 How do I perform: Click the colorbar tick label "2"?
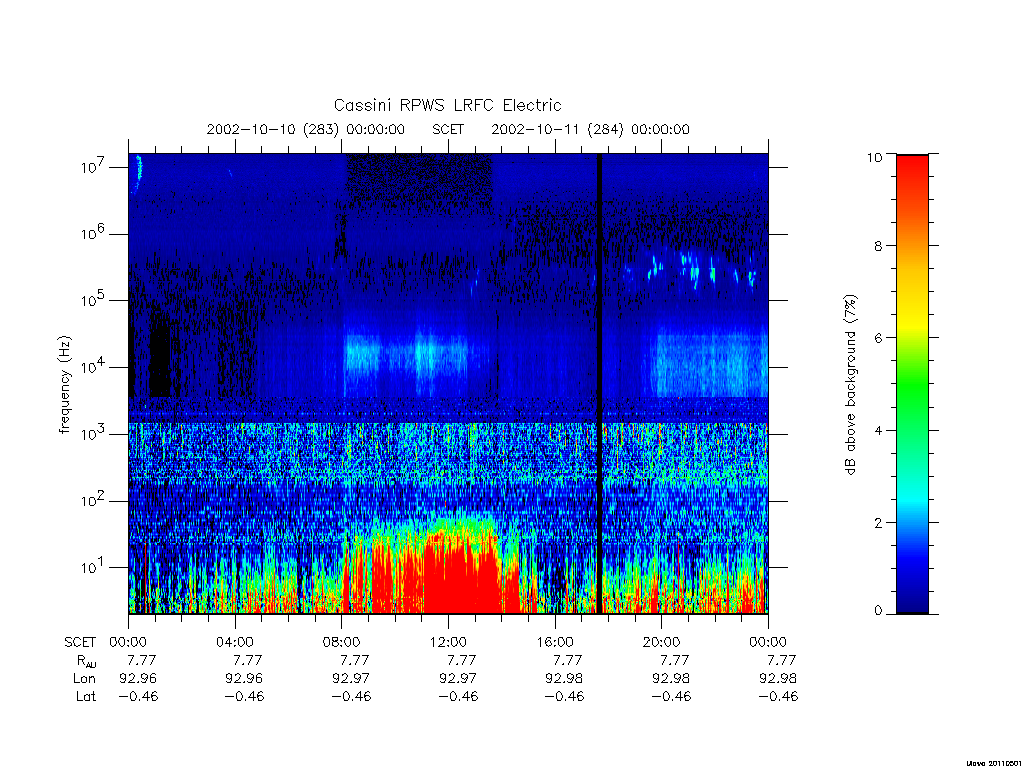(878, 522)
